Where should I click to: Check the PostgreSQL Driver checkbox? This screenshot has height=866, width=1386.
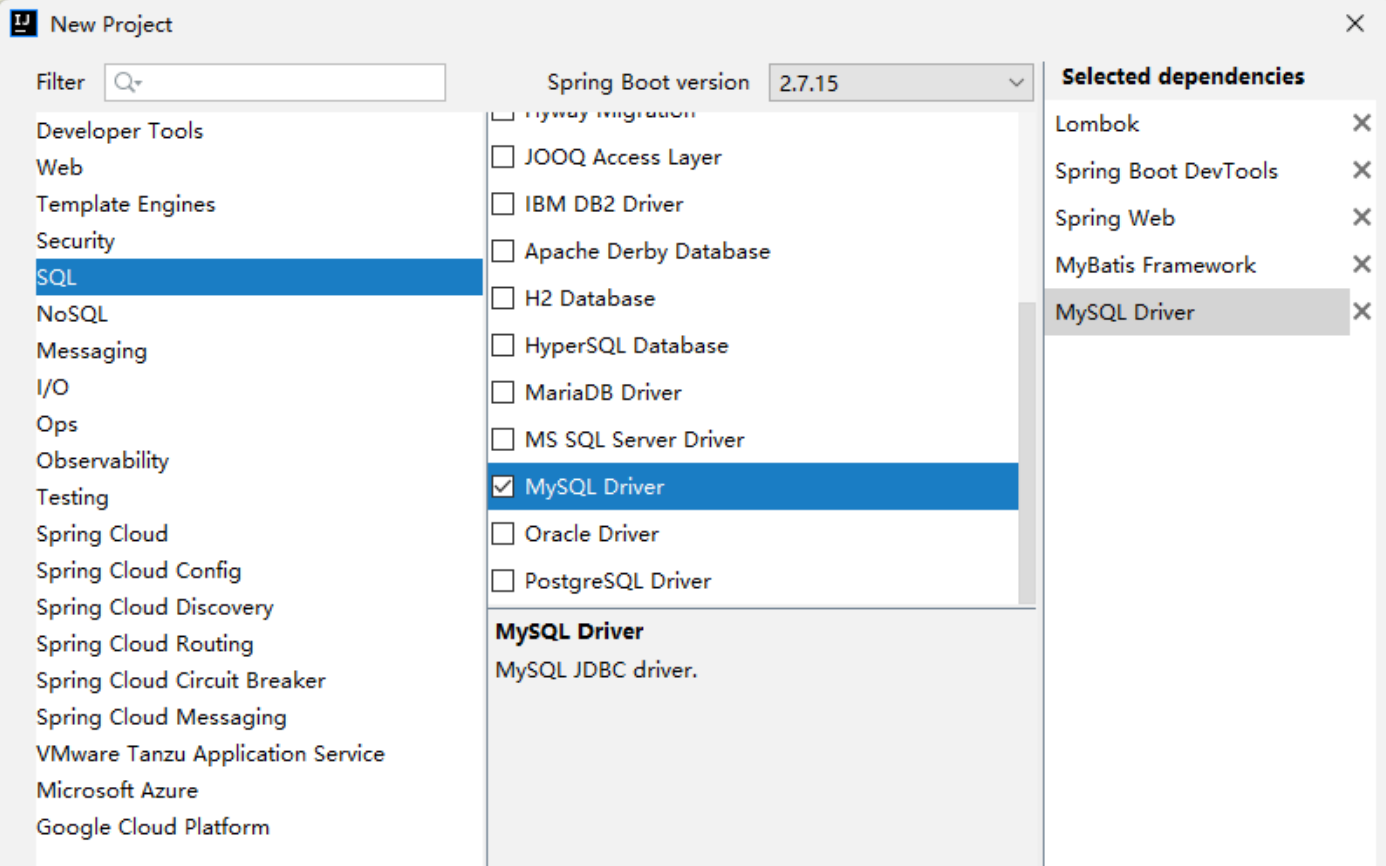click(x=504, y=581)
